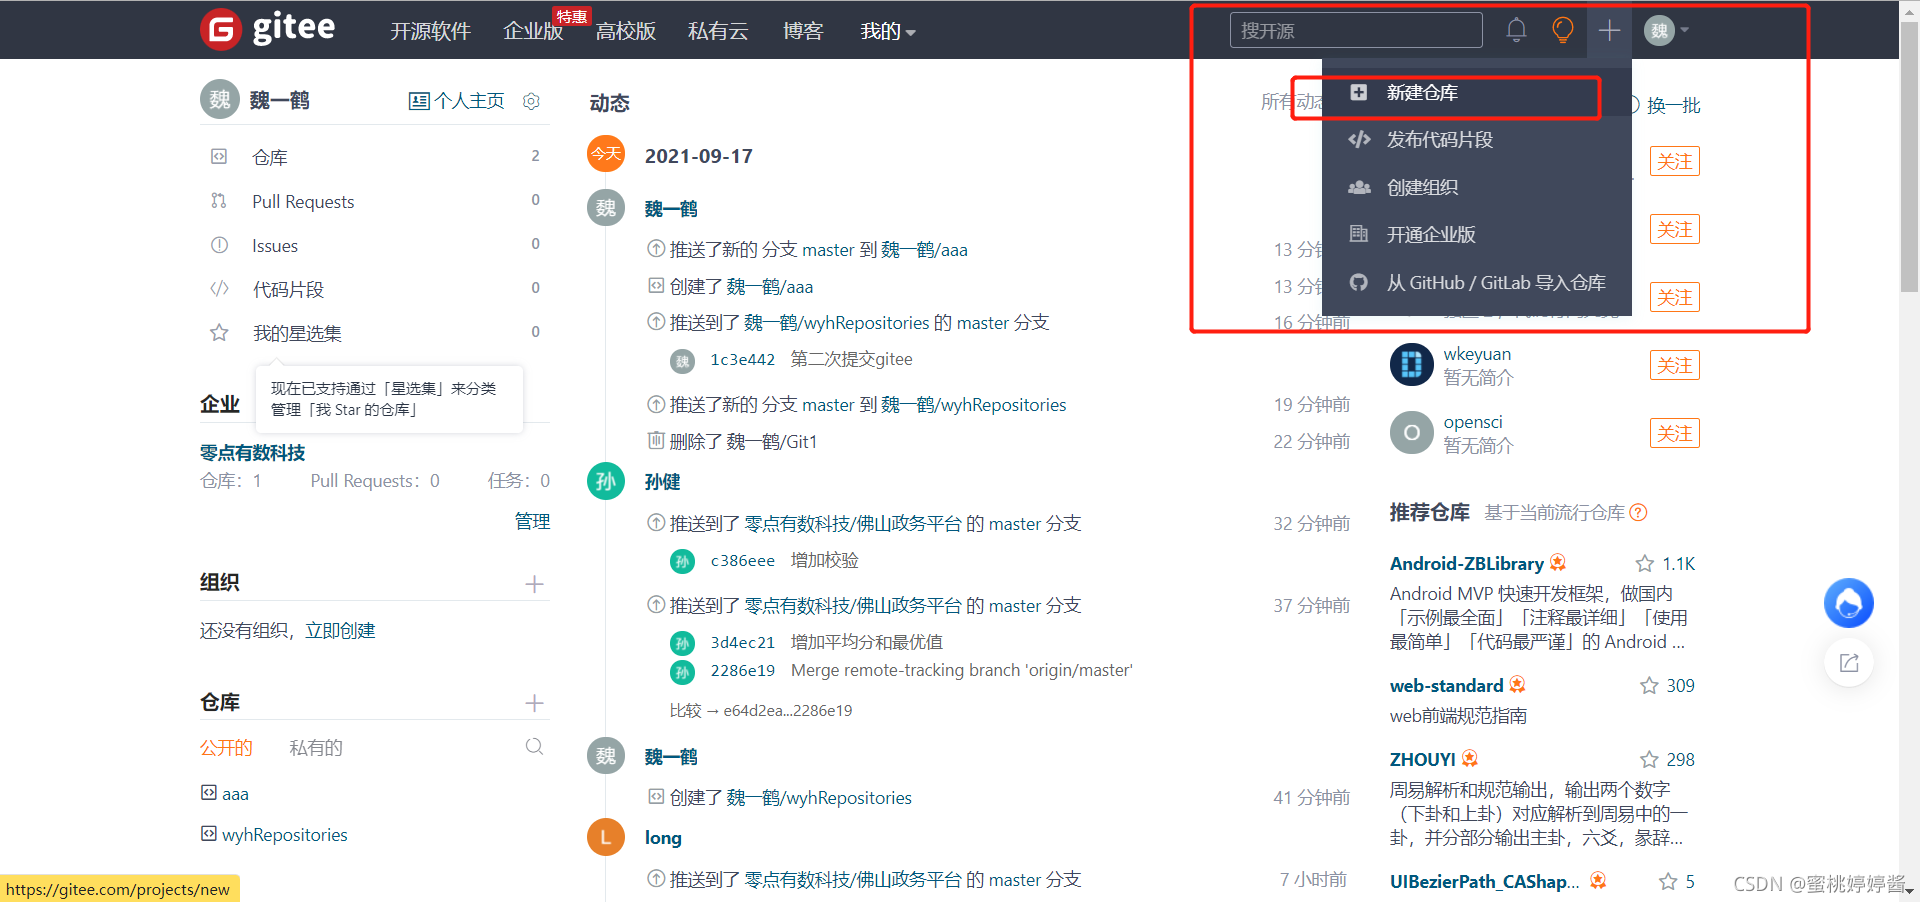This screenshot has height=902, width=1920.
Task: Open 博客 in the top navigation
Action: coord(803,31)
